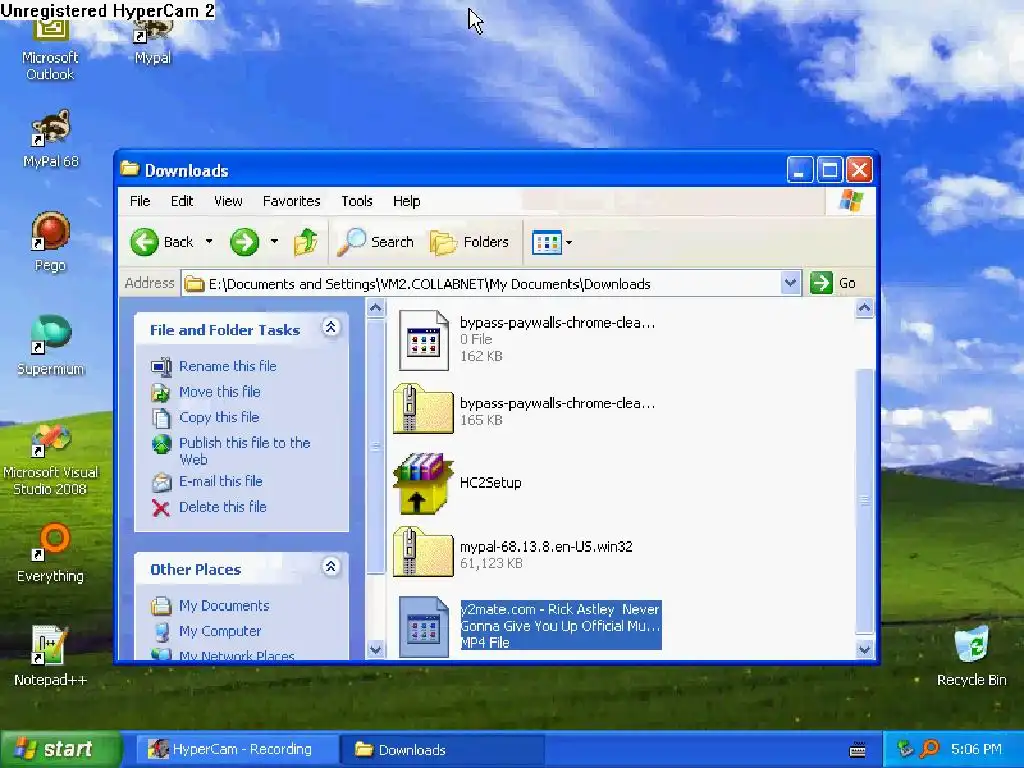Click Delete this file
This screenshot has height=768, width=1024.
tap(223, 507)
